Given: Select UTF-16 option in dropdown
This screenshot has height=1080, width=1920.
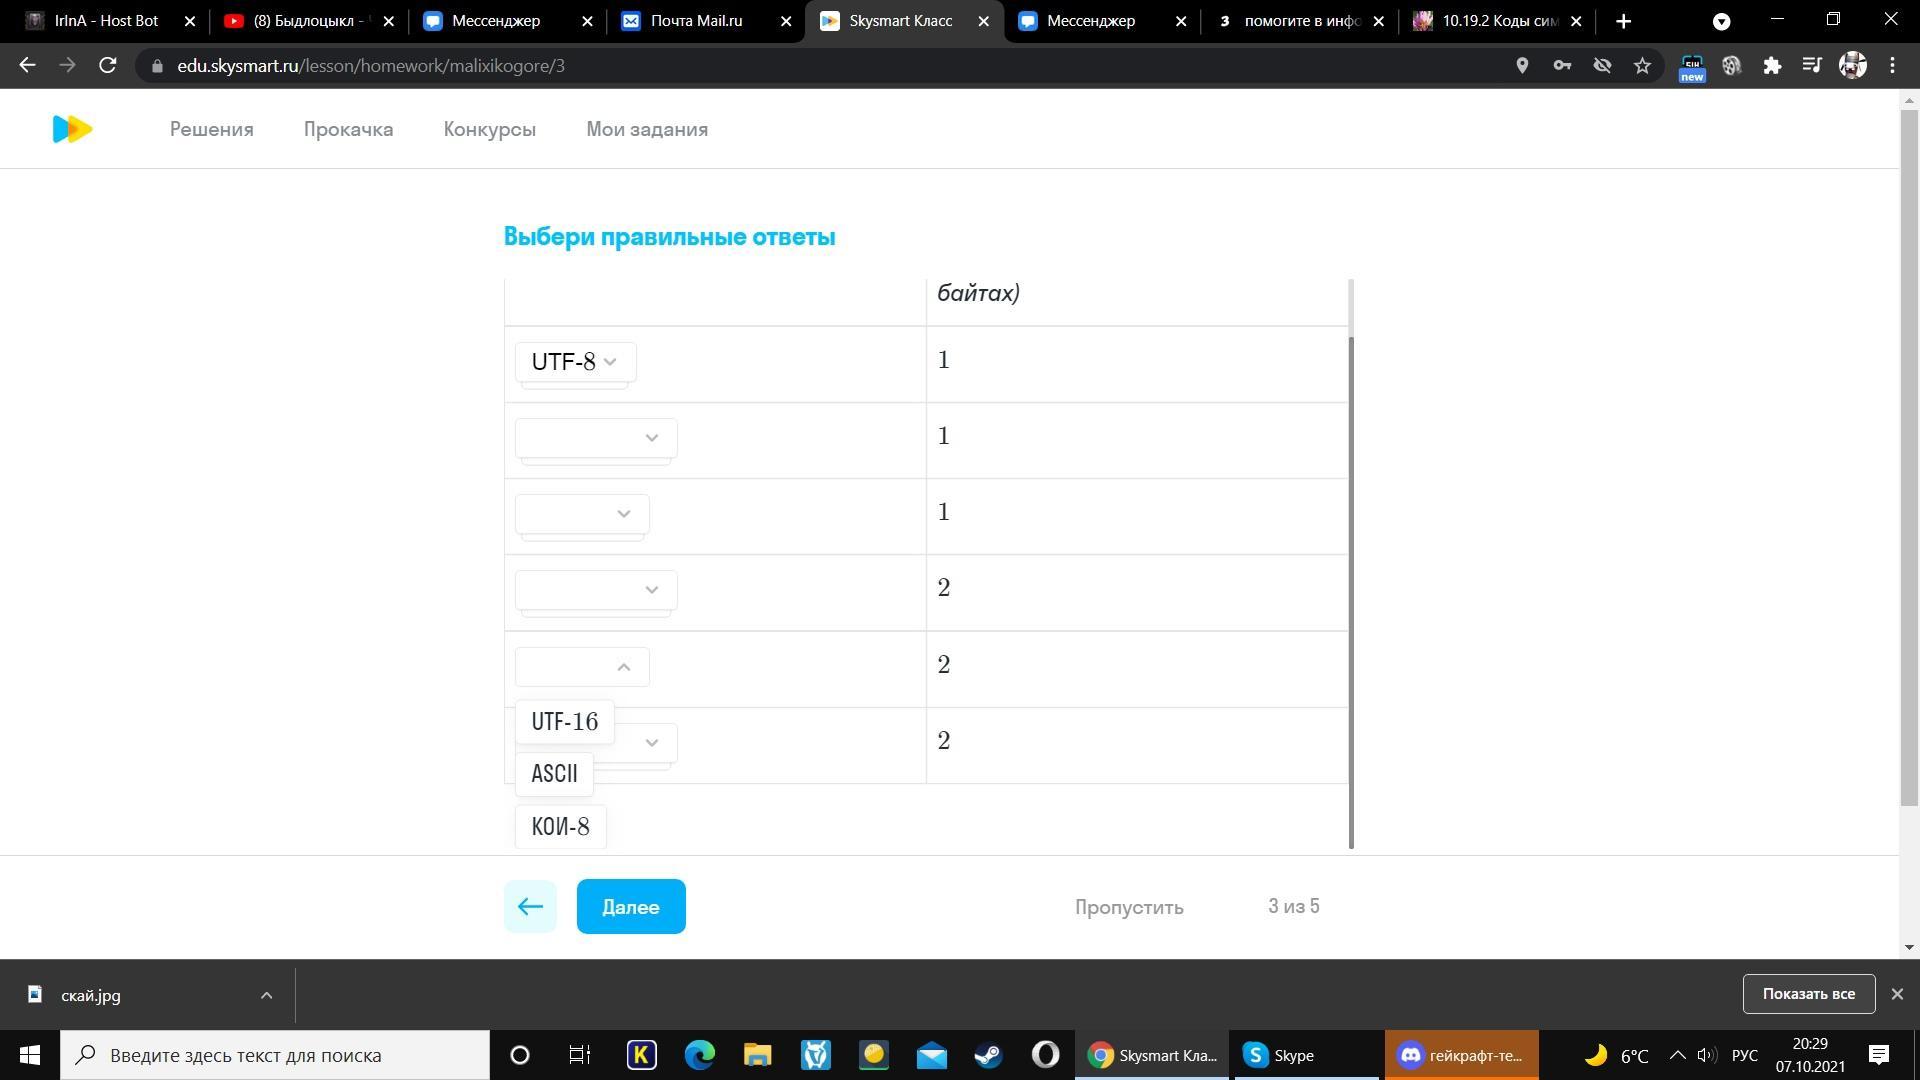Looking at the screenshot, I should click(x=565, y=722).
